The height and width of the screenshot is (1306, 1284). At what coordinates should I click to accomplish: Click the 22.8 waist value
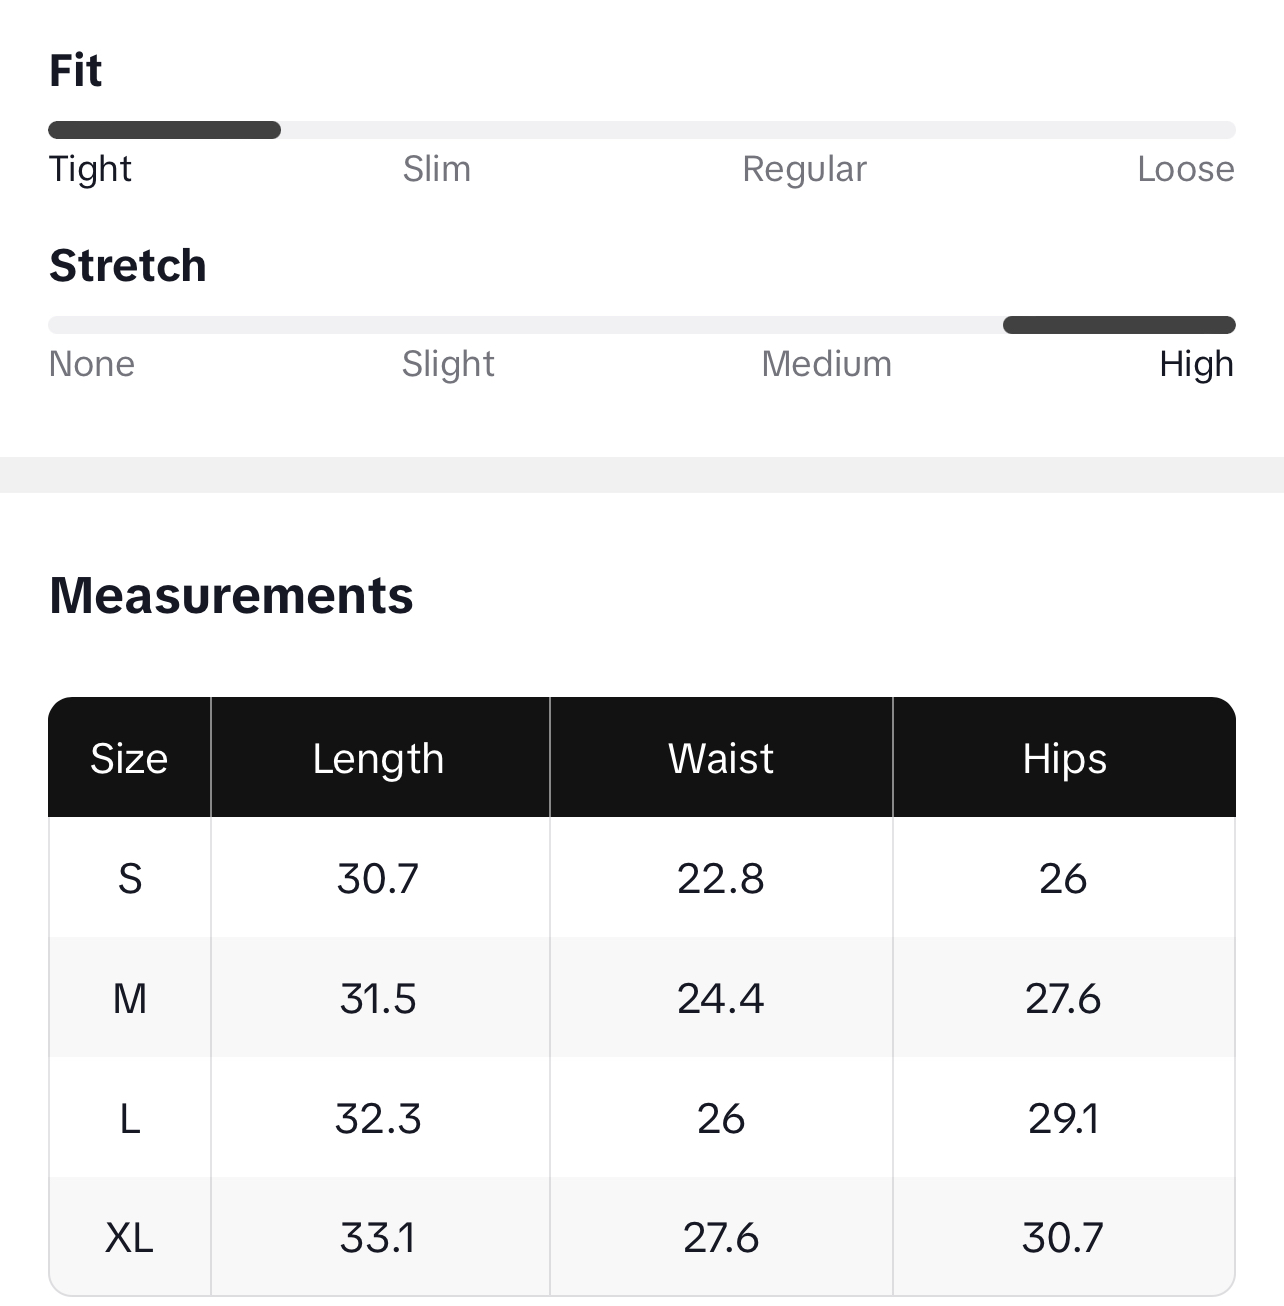[x=720, y=879]
